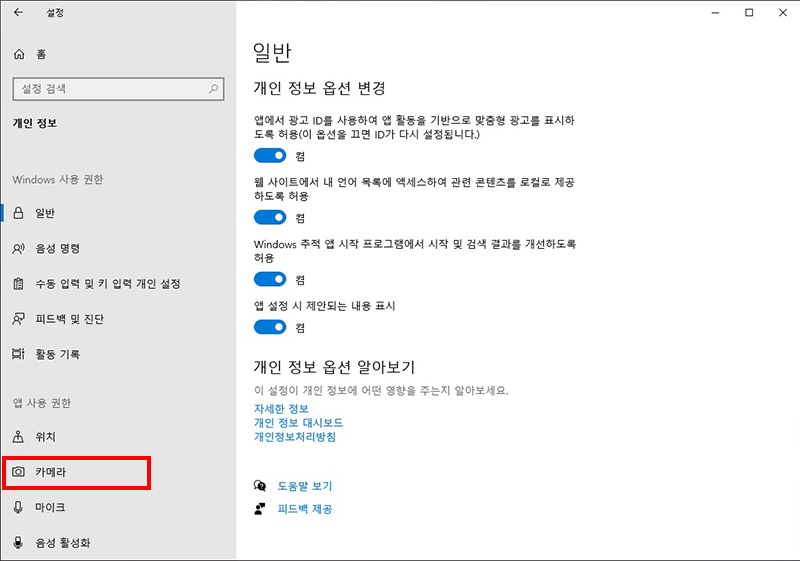Toggle the website language list access switch

pyautogui.click(x=270, y=217)
